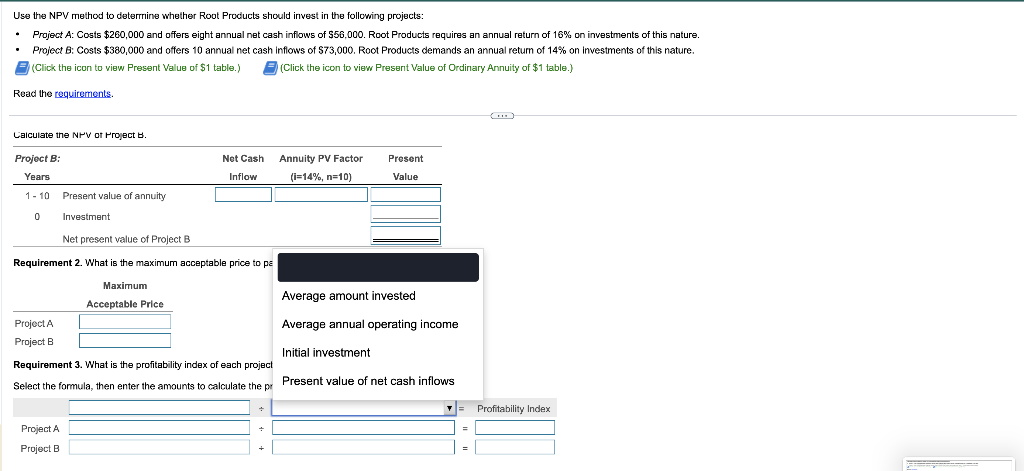Open the Present Value of Ordinary Annuity table link

pyautogui.click(x=426, y=68)
